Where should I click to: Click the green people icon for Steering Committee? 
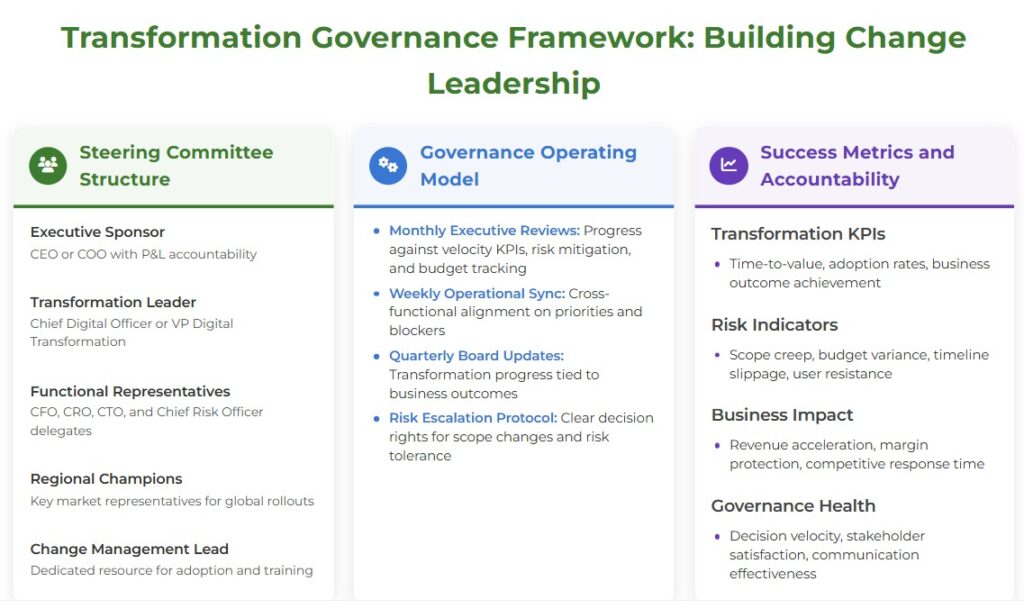[48, 166]
